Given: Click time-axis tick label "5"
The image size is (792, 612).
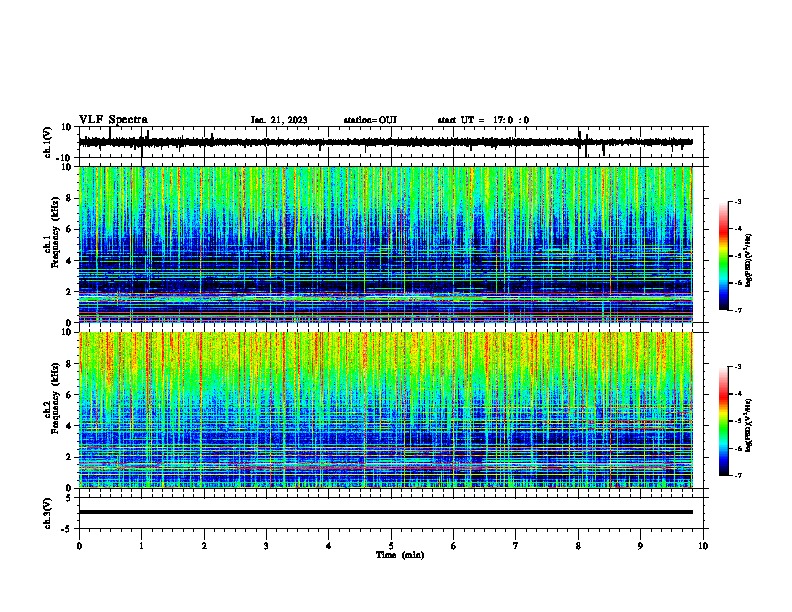Looking at the screenshot, I should coord(391,546).
